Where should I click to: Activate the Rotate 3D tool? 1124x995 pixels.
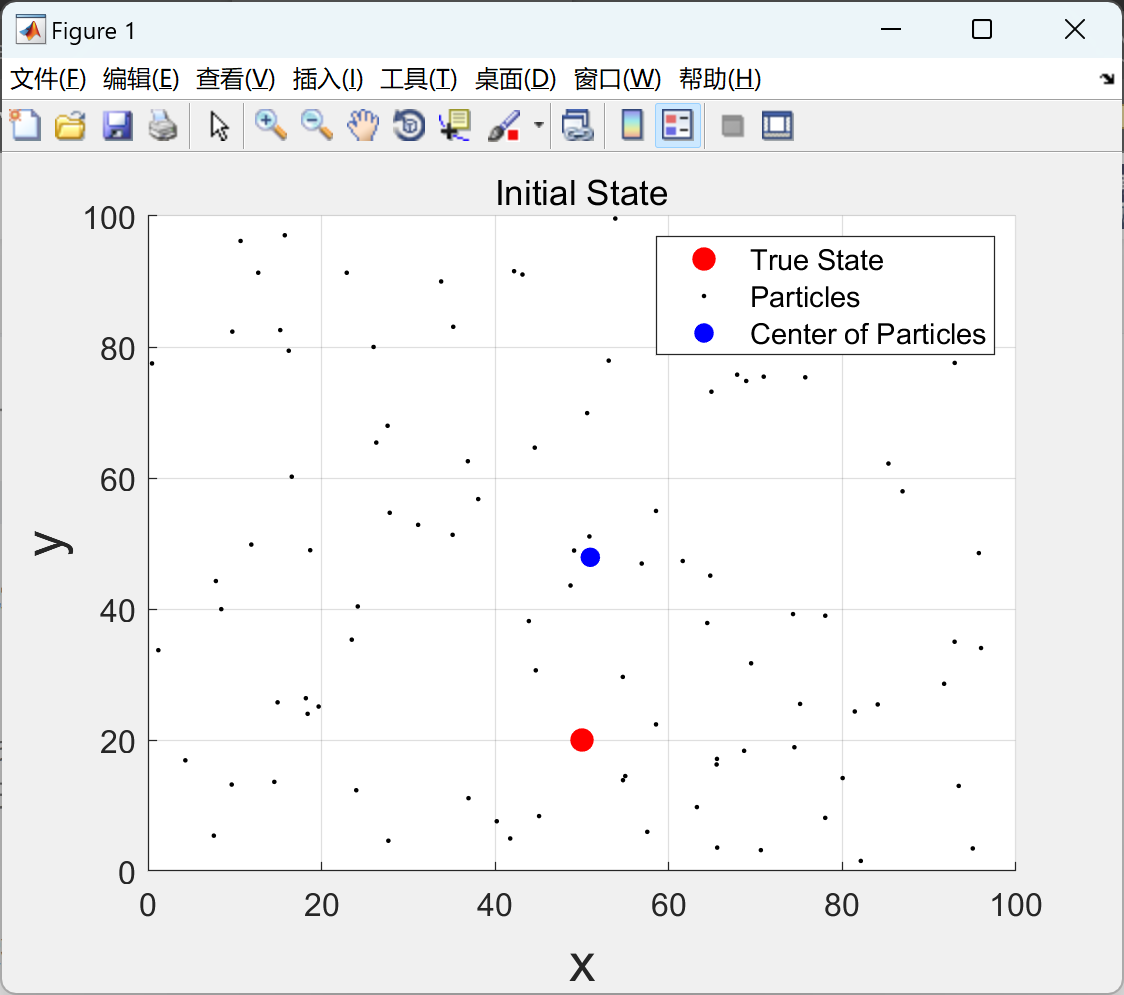tap(409, 125)
